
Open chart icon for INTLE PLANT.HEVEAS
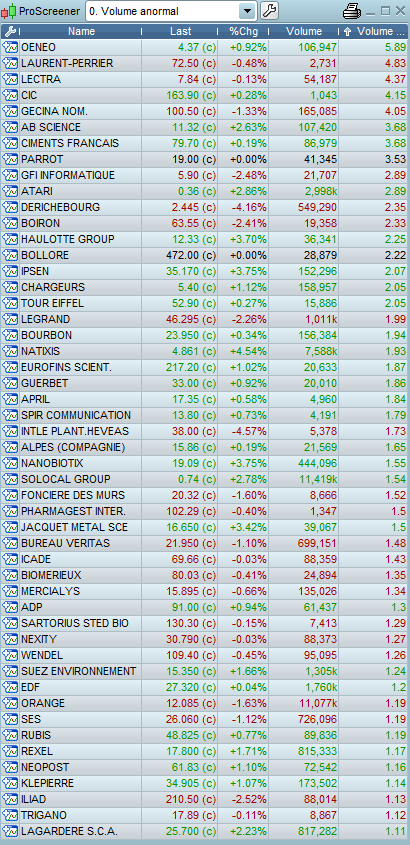coord(11,431)
